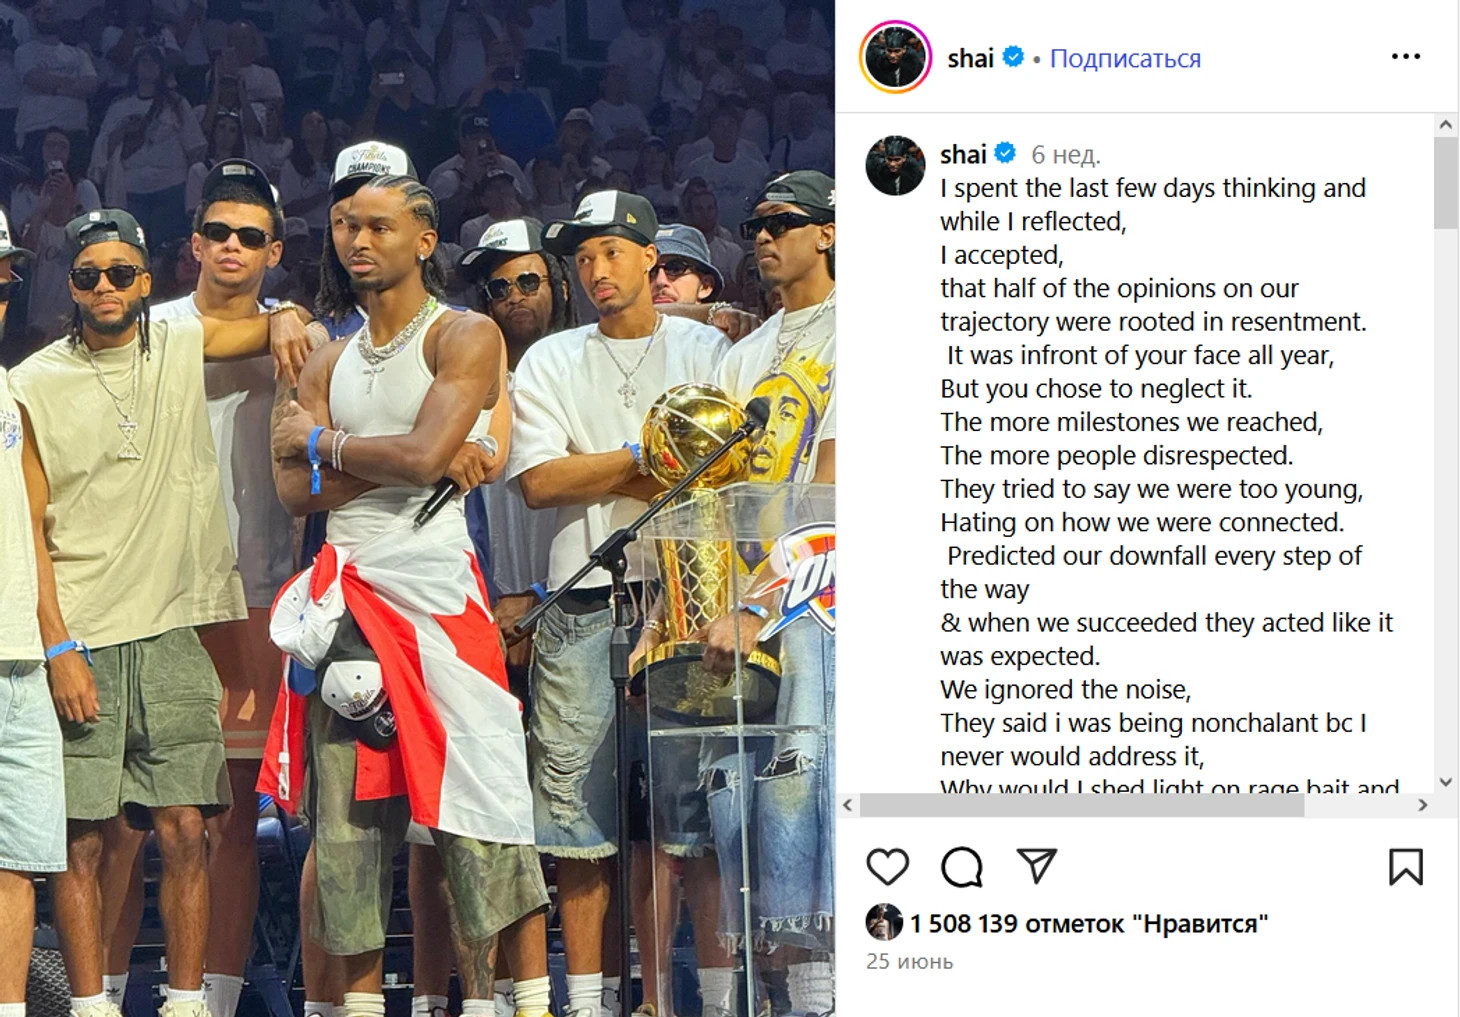Click vertical scrollbar up arrow

(1445, 125)
